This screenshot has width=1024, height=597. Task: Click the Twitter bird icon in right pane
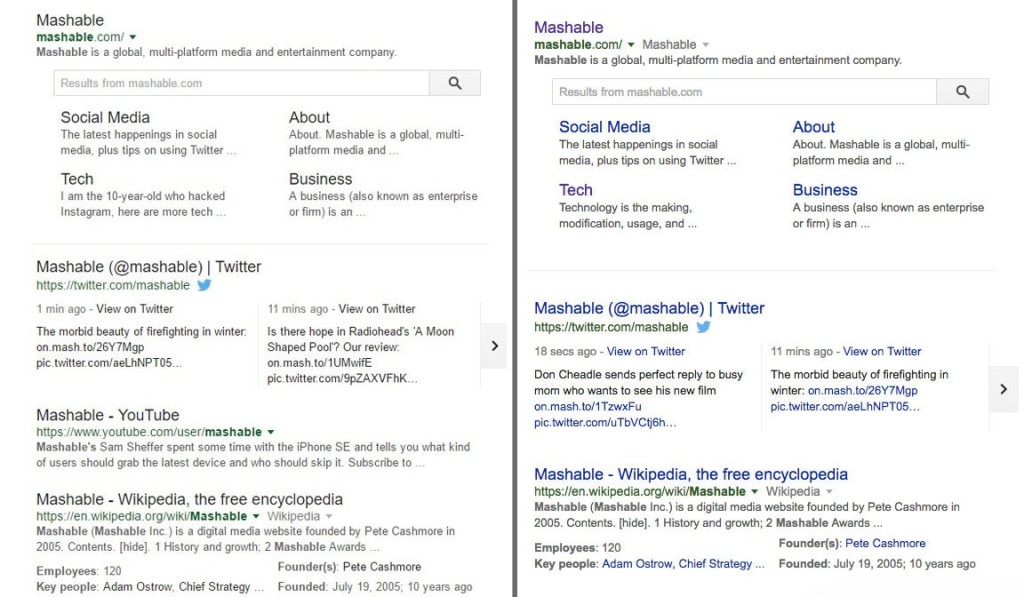tap(703, 327)
